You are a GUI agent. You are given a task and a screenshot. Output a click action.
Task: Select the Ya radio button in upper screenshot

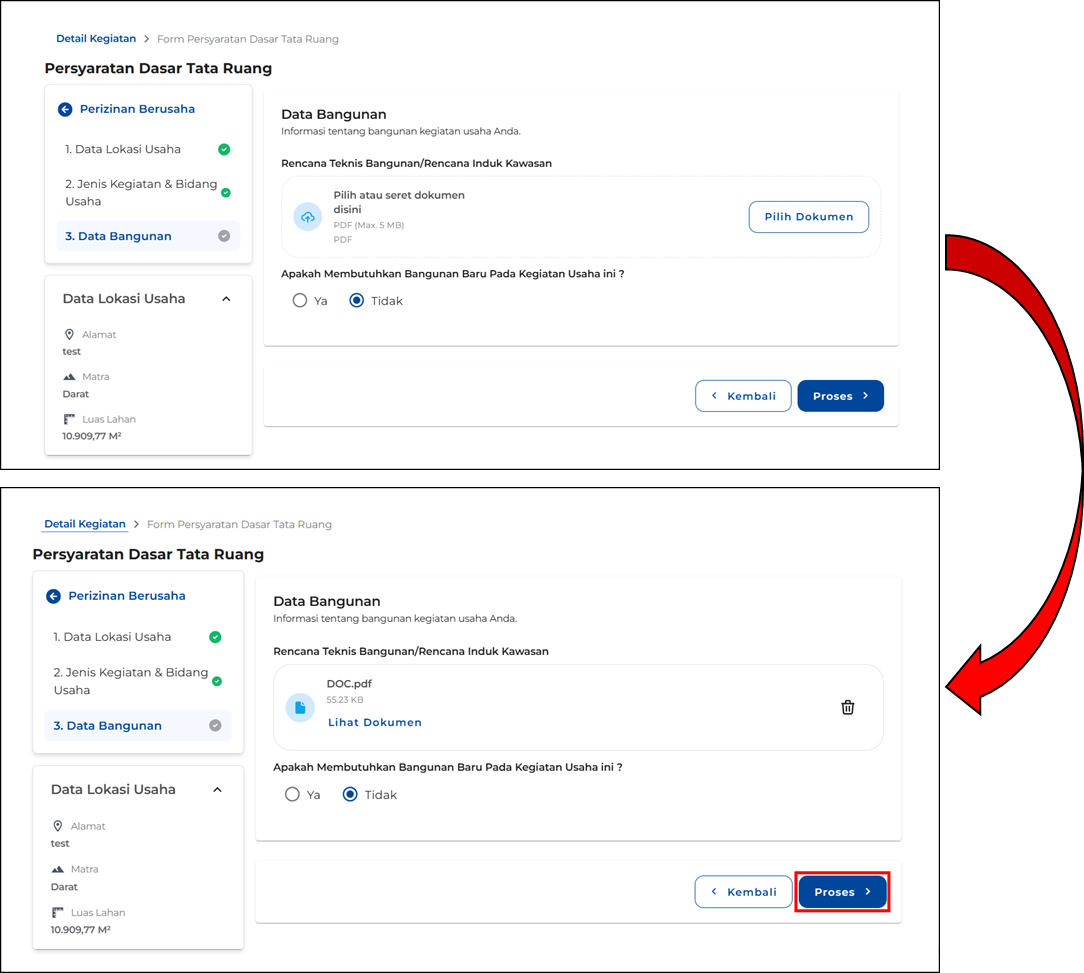300,301
